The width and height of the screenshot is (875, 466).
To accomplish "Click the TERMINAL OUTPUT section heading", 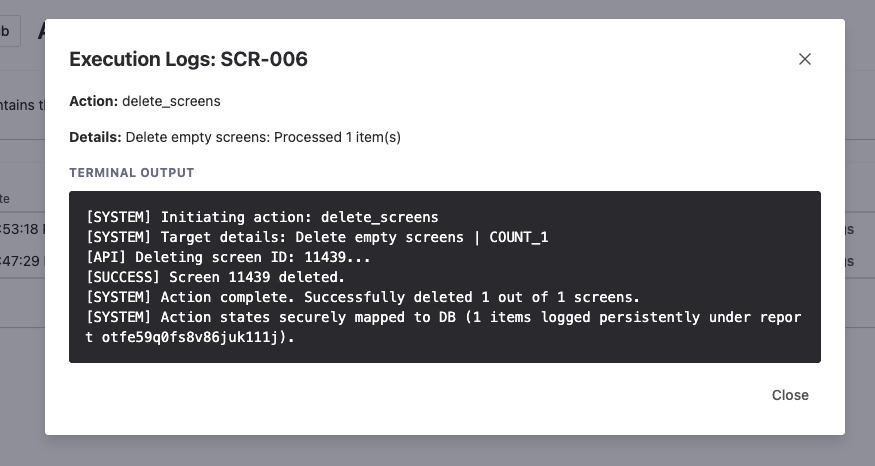I will 131,173.
